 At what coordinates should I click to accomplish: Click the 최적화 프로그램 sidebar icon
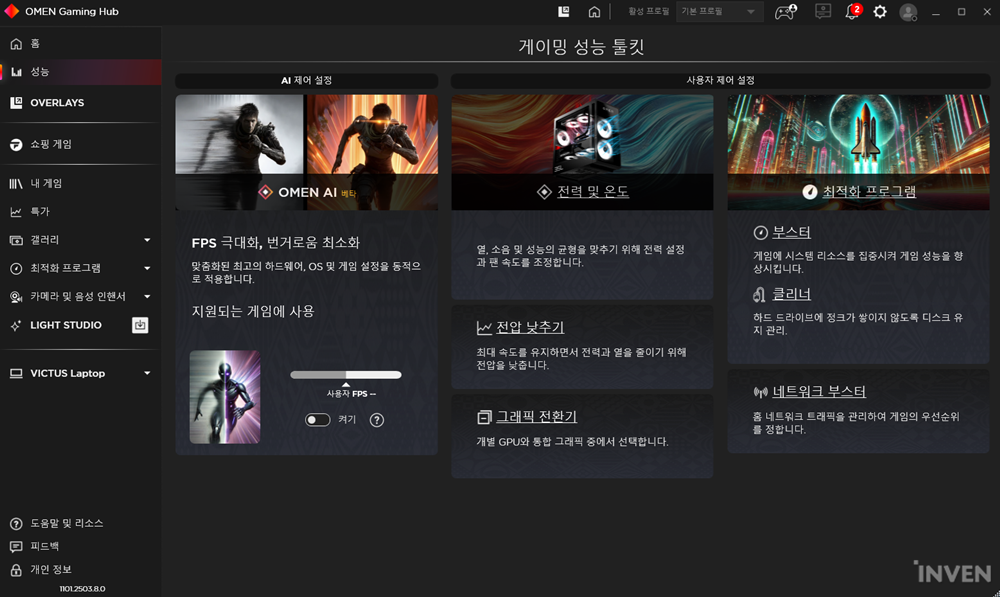(16, 269)
